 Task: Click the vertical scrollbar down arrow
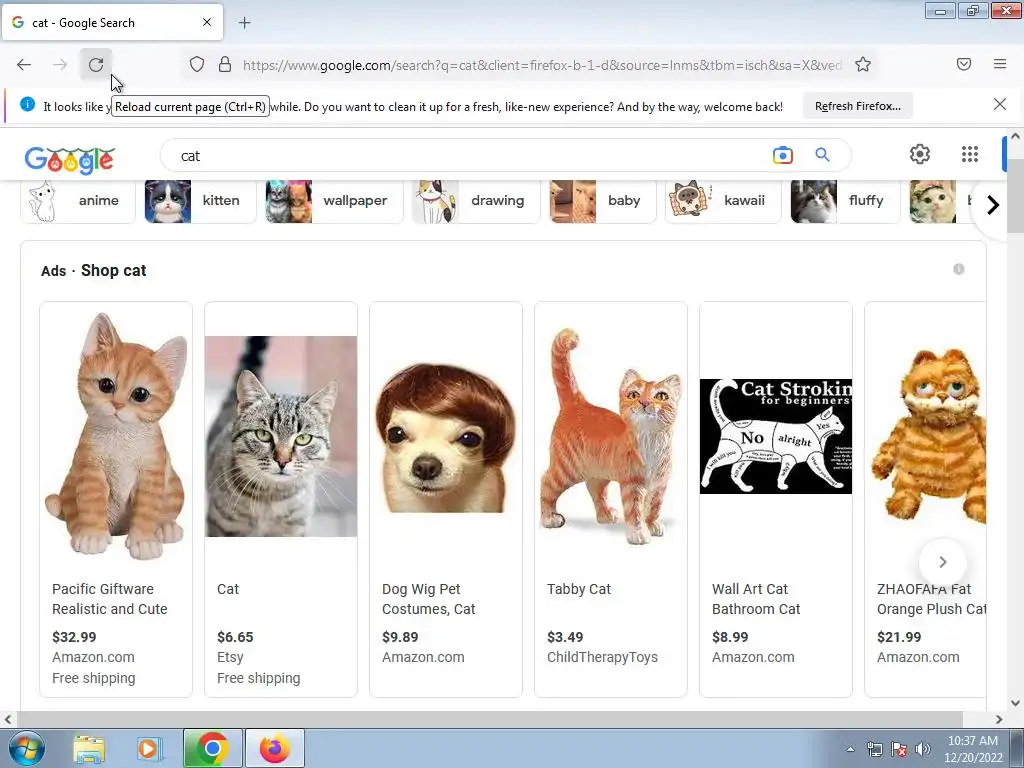tap(1015, 703)
